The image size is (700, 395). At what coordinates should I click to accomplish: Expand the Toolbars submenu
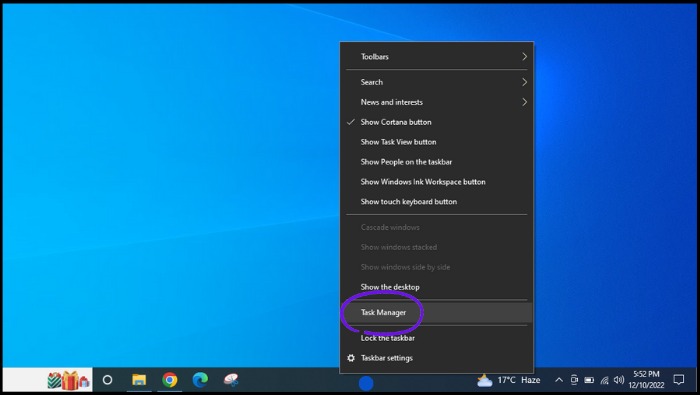(437, 57)
